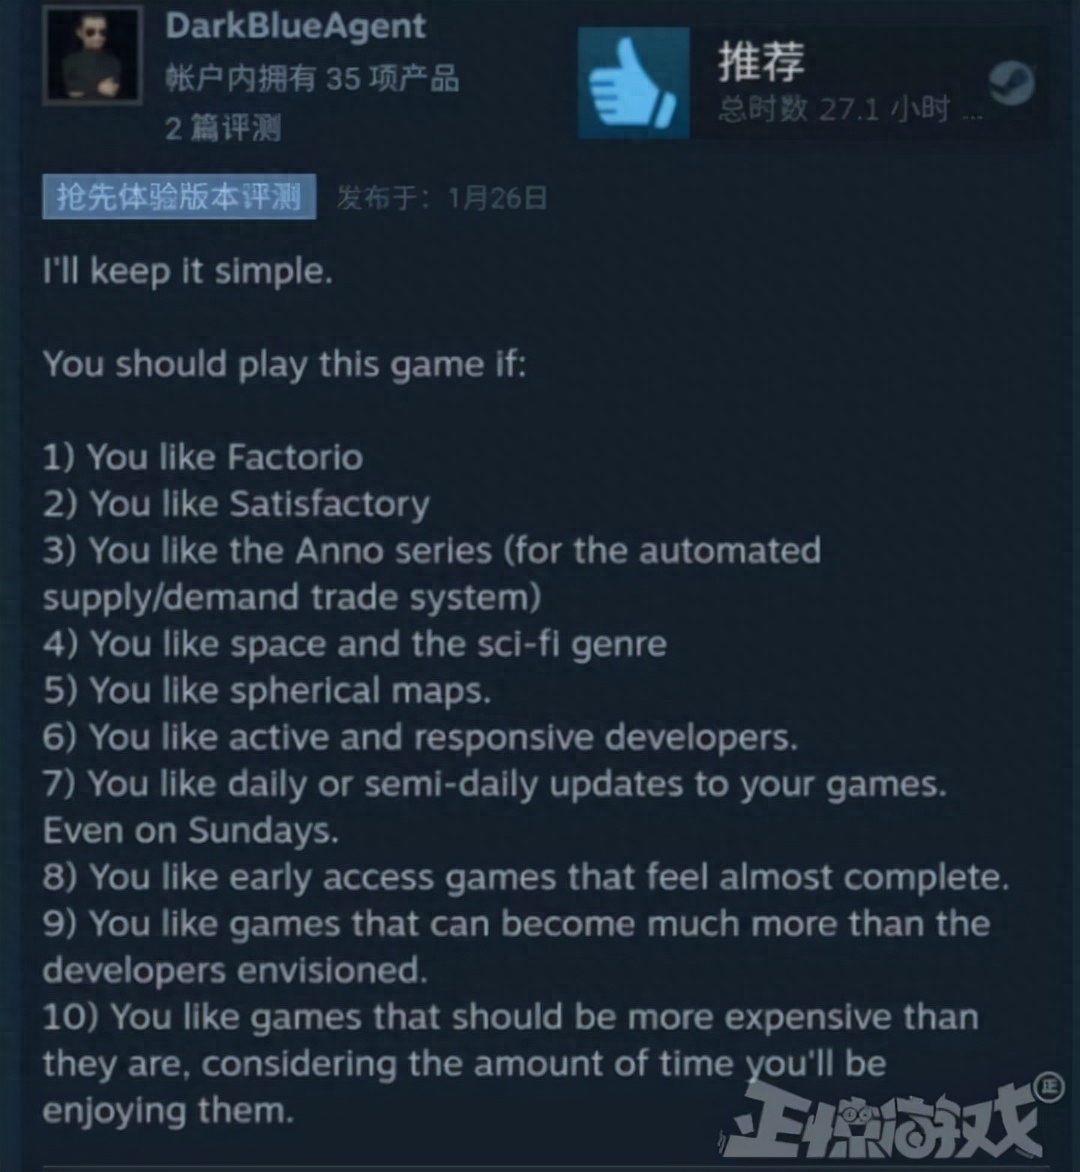The width and height of the screenshot is (1080, 1172).
Task: Click the "总时数 27.1 小时" playtime text
Action: click(x=835, y=110)
